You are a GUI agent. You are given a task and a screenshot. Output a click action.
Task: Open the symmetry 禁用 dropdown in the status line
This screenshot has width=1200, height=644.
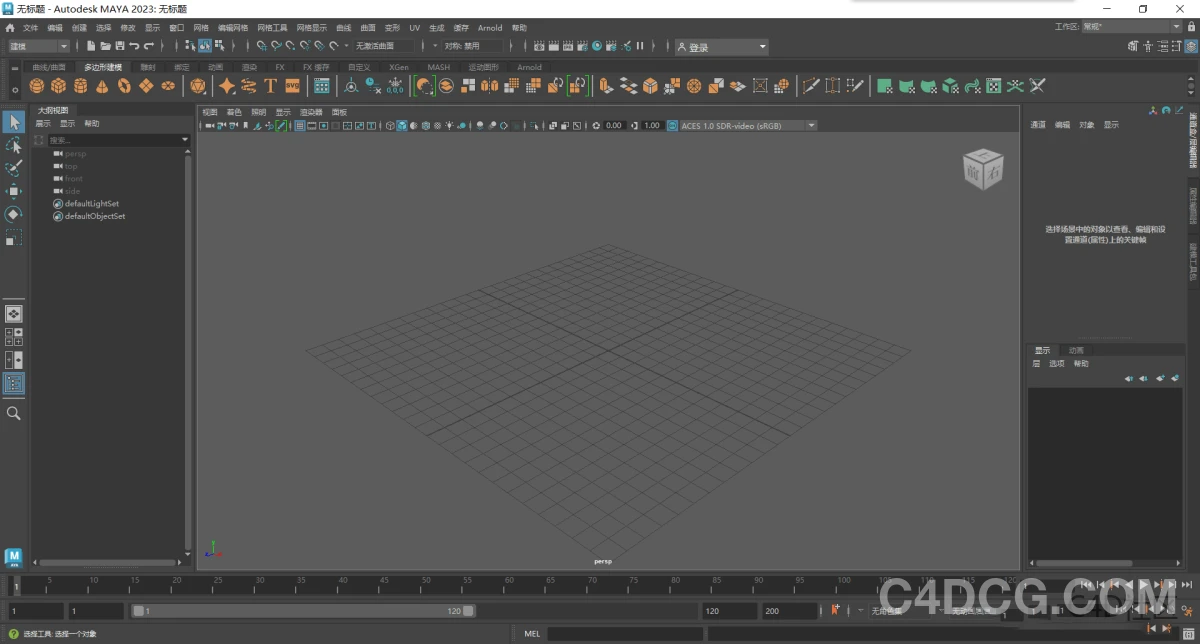click(x=470, y=46)
